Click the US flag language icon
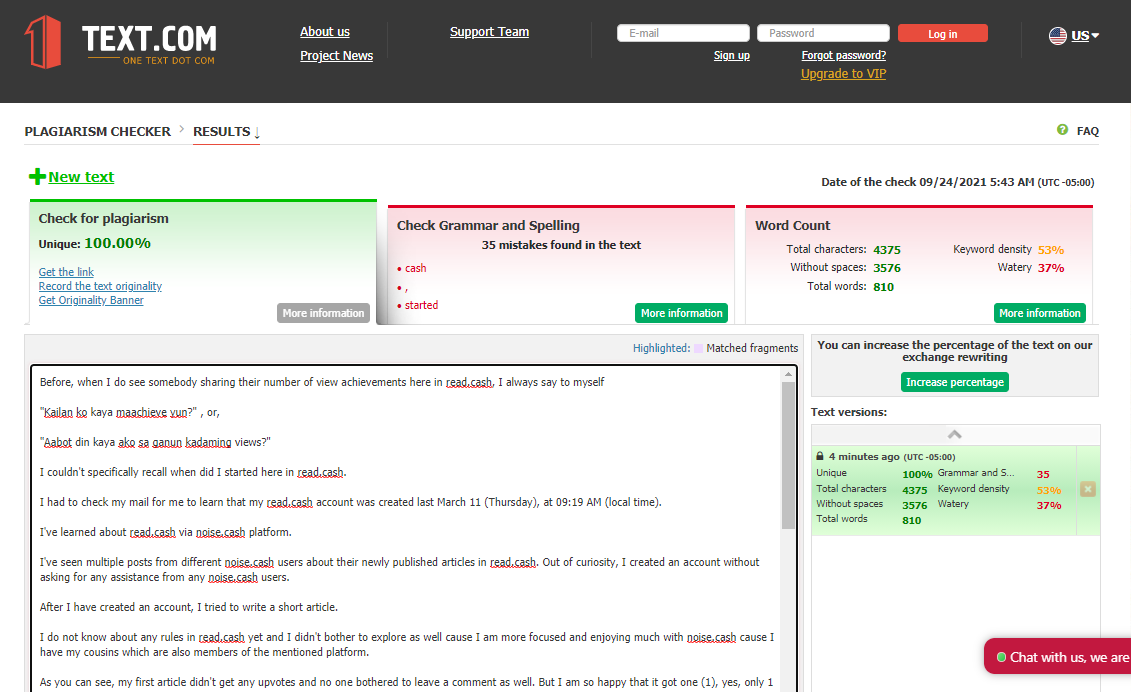 1057,35
